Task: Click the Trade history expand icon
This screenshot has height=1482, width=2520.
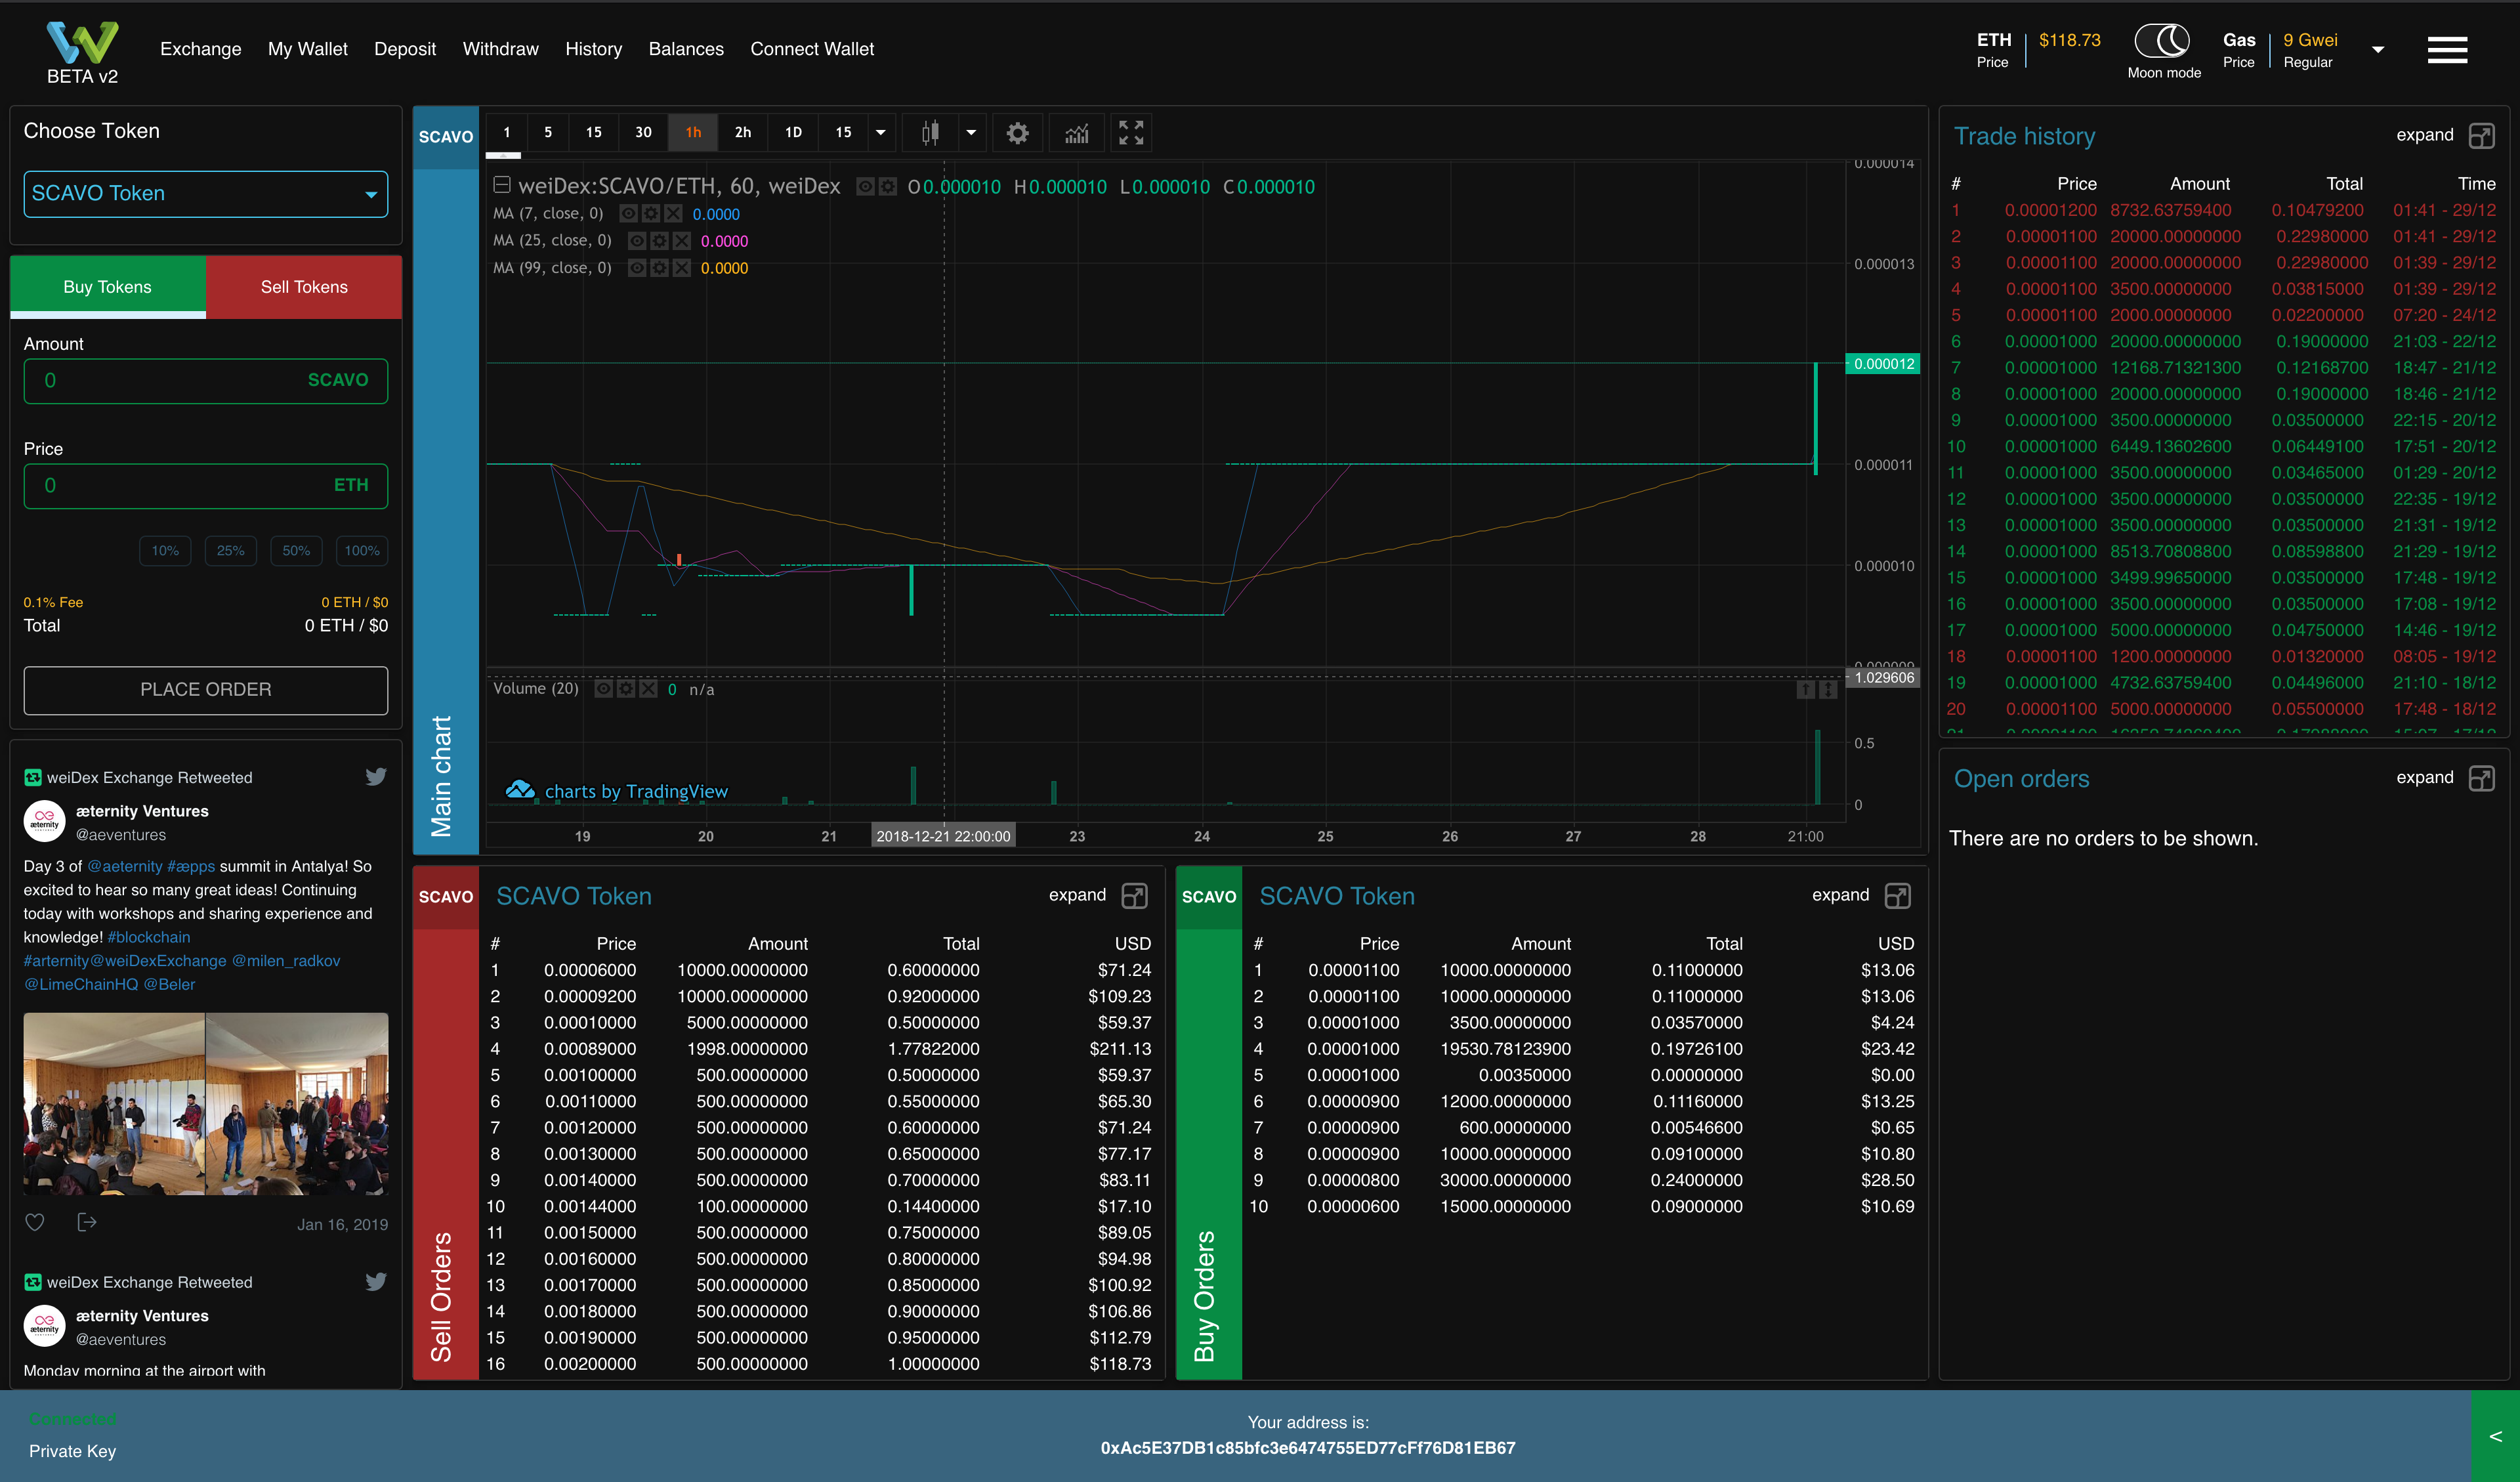Action: (2481, 136)
